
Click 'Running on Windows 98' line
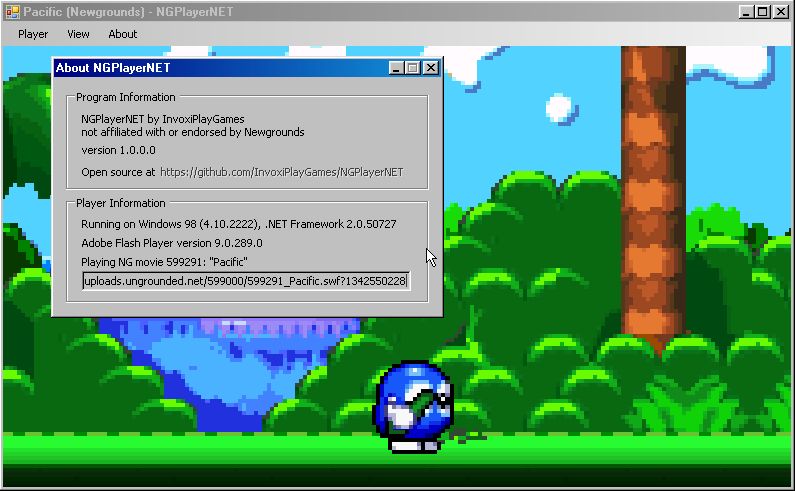pos(239,224)
